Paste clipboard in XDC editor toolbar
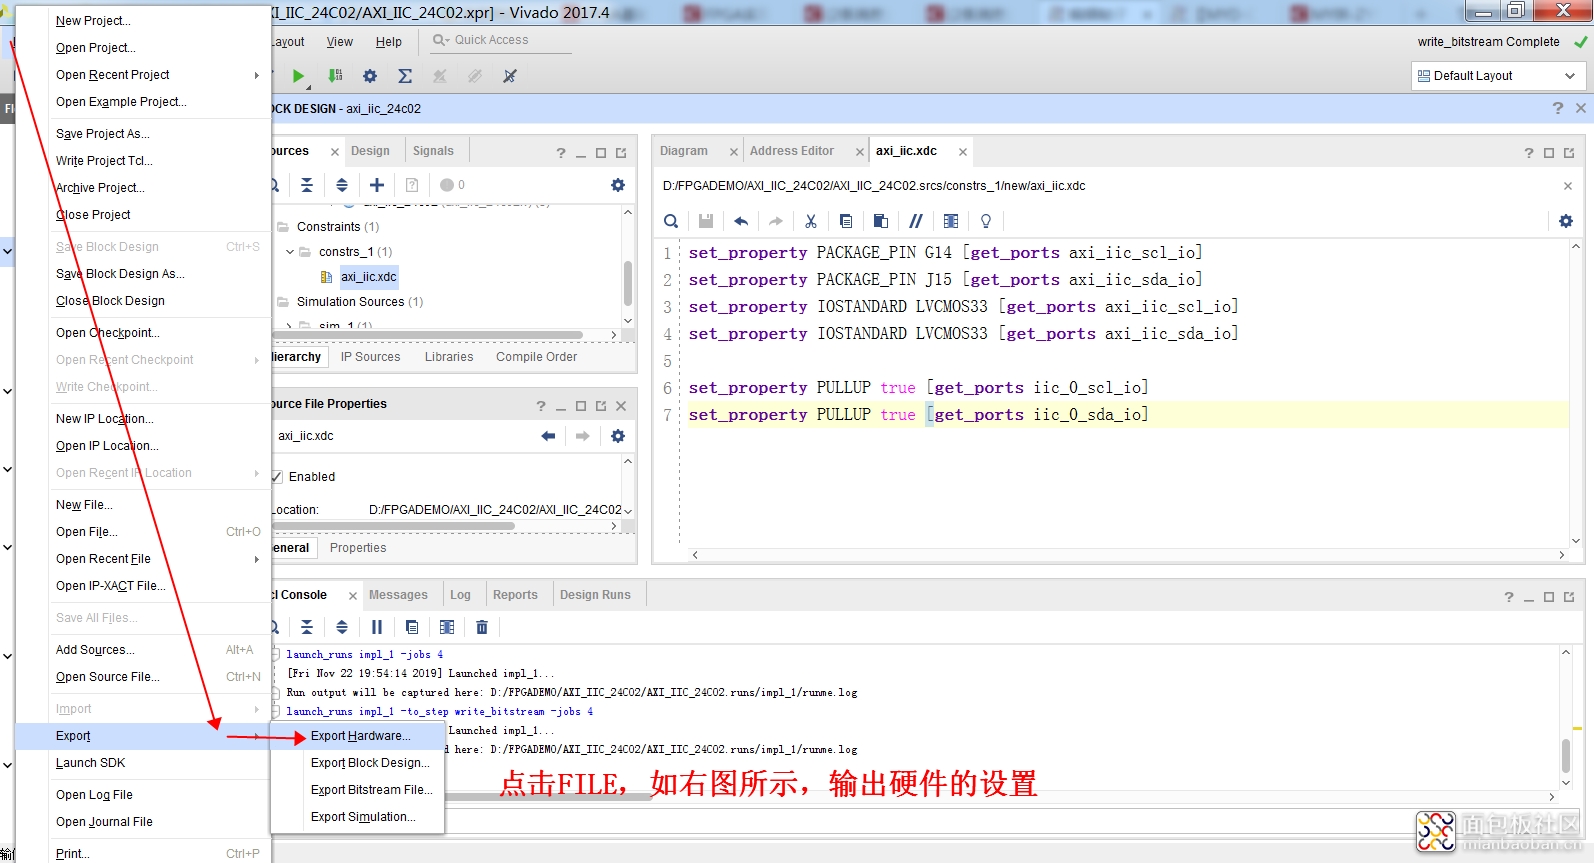 point(881,221)
